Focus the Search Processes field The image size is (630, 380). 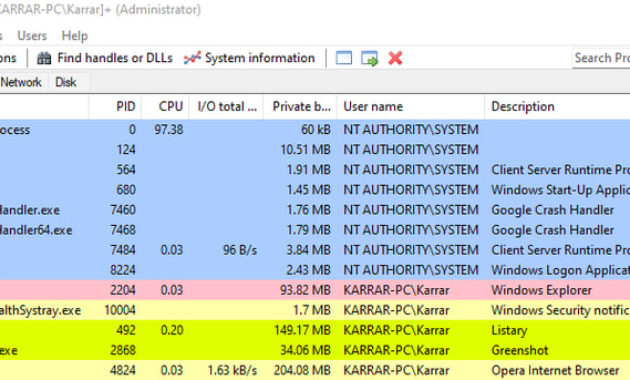(x=601, y=58)
